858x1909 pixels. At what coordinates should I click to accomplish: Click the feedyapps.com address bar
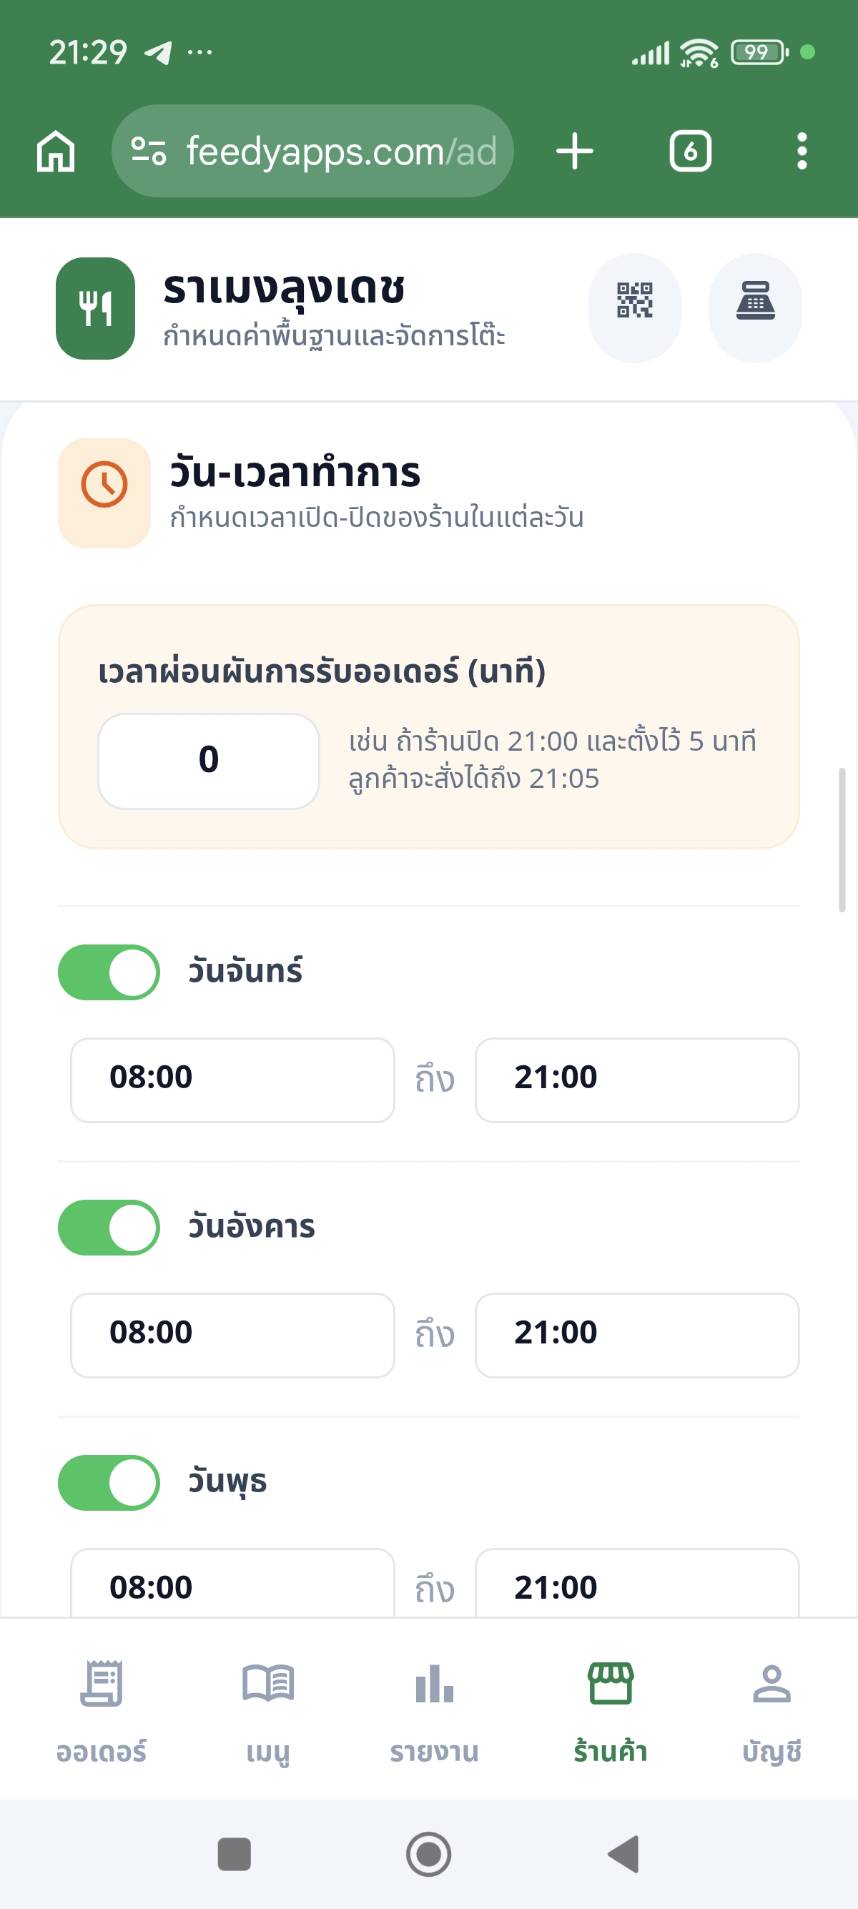coord(340,152)
